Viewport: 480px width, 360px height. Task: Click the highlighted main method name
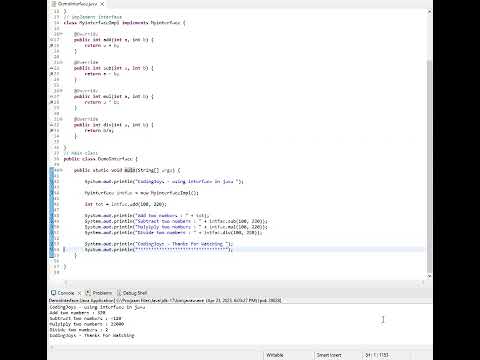pos(130,170)
